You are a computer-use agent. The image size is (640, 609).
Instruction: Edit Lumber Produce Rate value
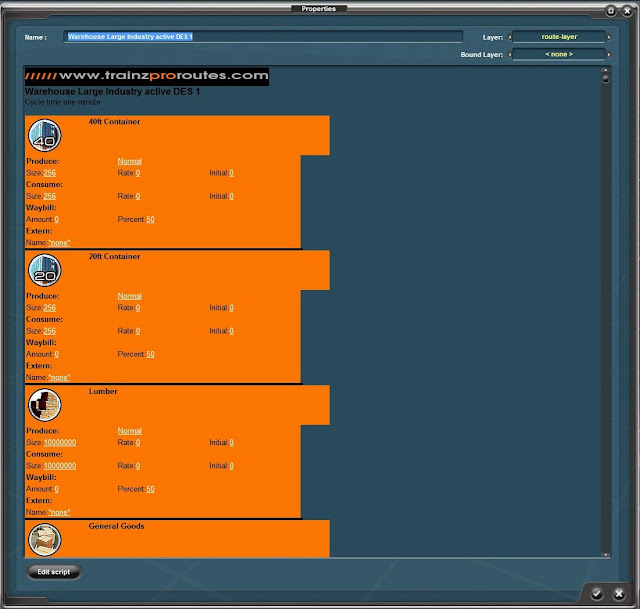coord(138,442)
